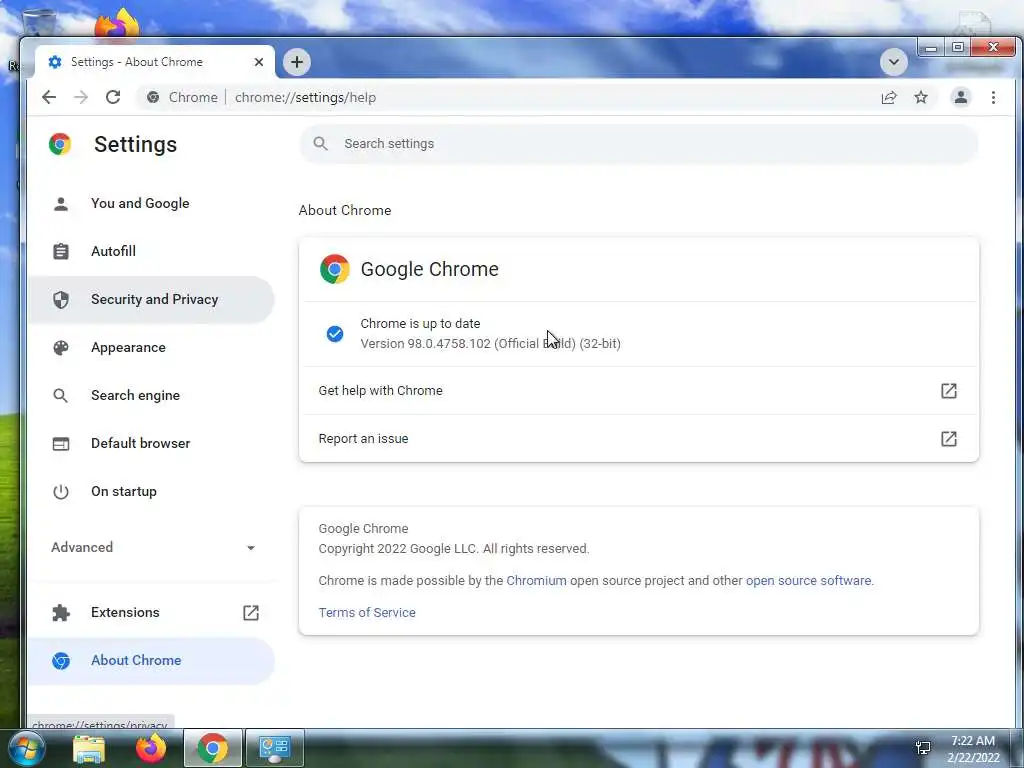Open You and Google settings
1024x768 pixels.
click(x=151, y=203)
